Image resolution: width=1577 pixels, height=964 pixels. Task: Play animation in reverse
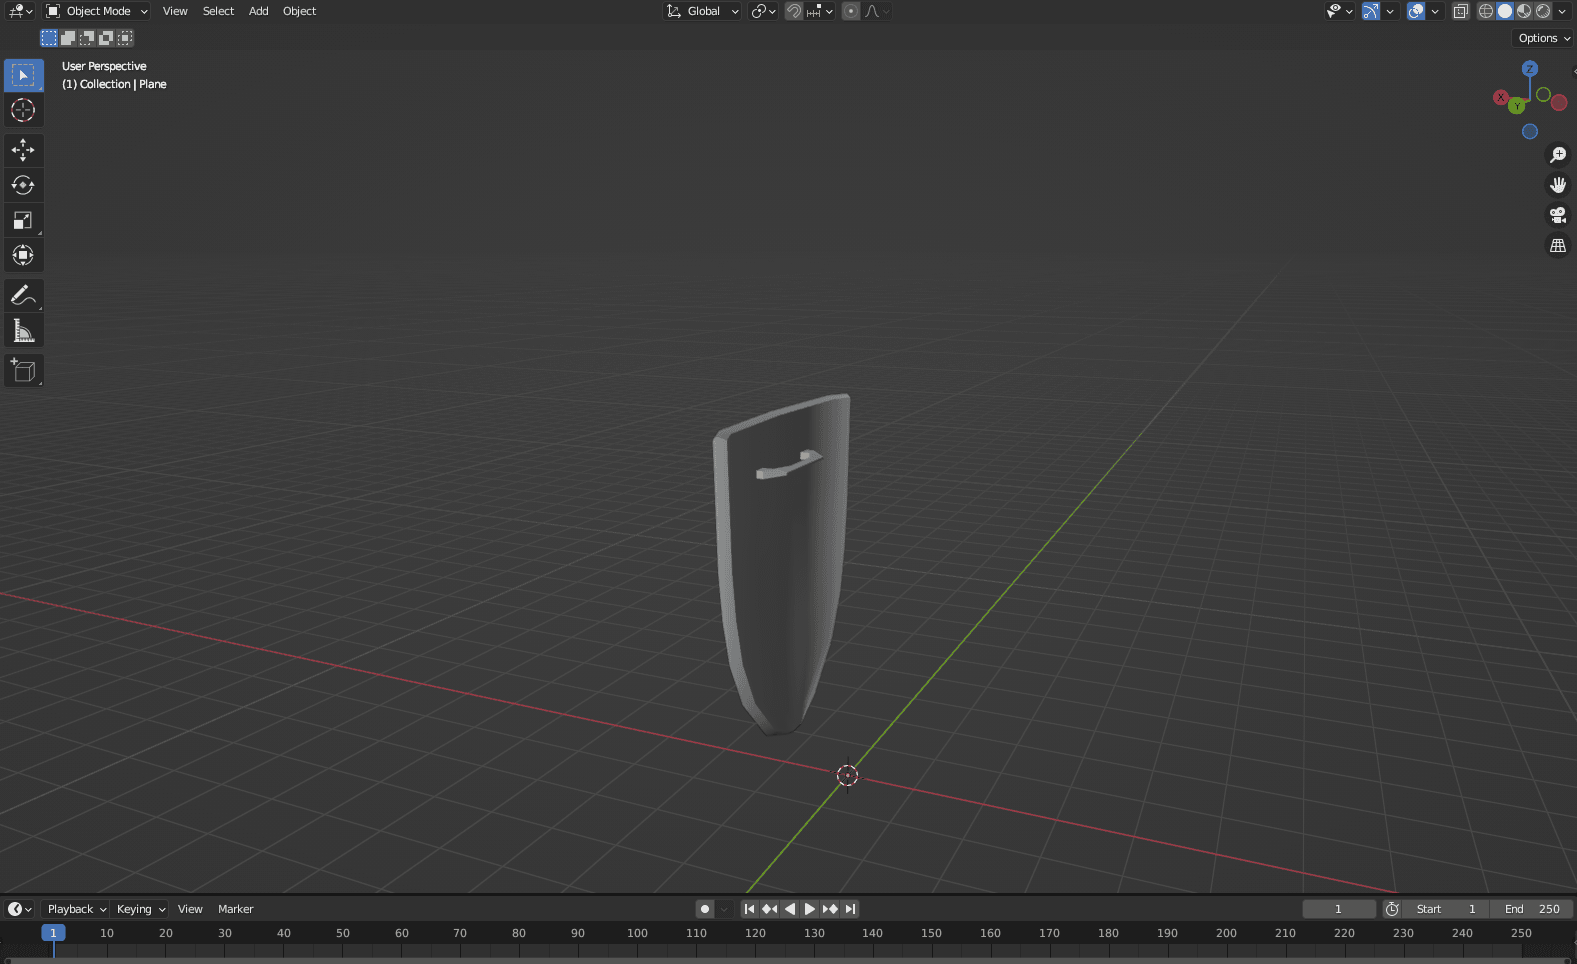[790, 909]
